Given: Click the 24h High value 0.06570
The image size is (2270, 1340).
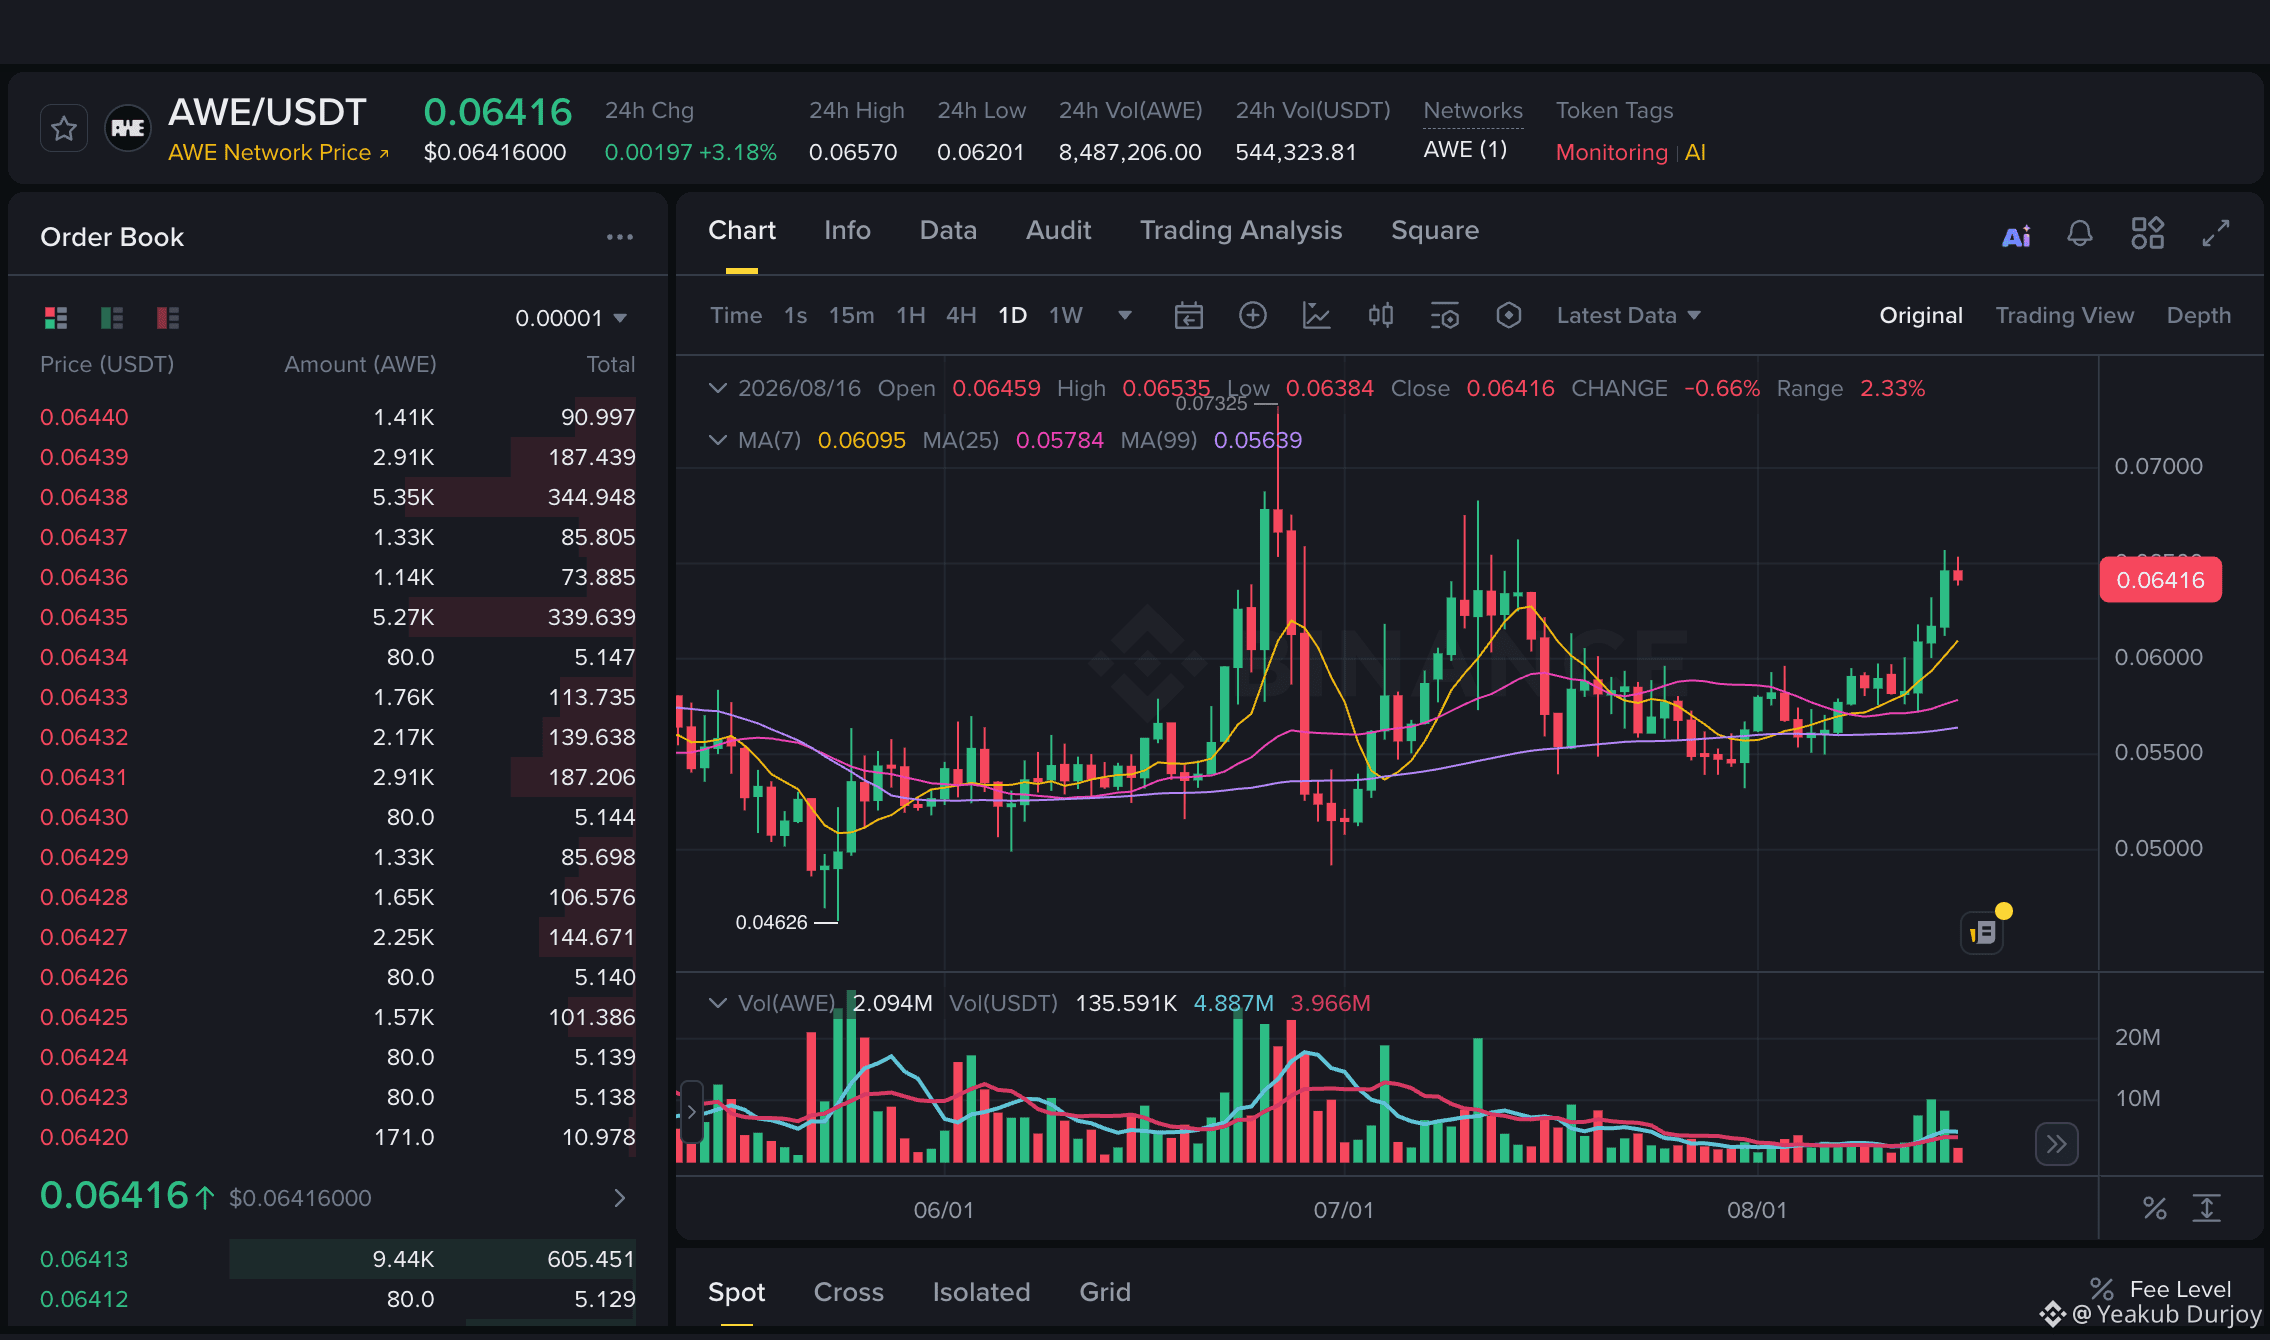Looking at the screenshot, I should (853, 153).
